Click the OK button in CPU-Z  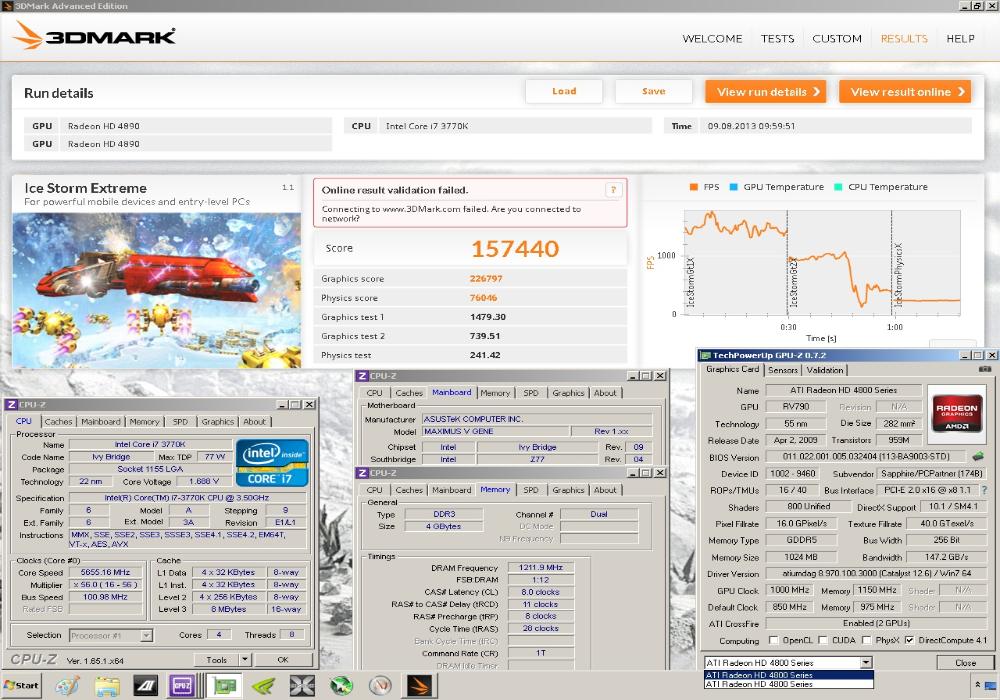283,660
